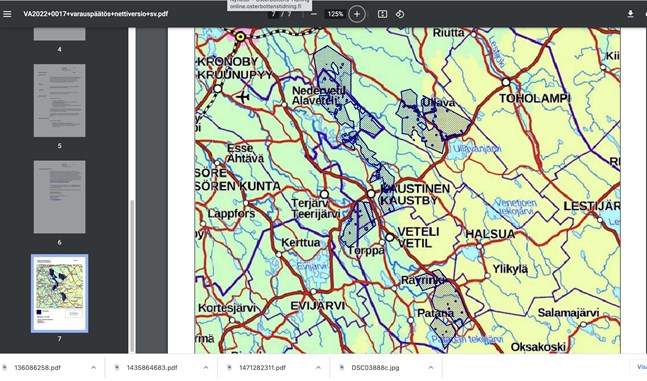This screenshot has width=647, height=381.
Task: Open options for 136086258.pdf download
Action: (94, 367)
